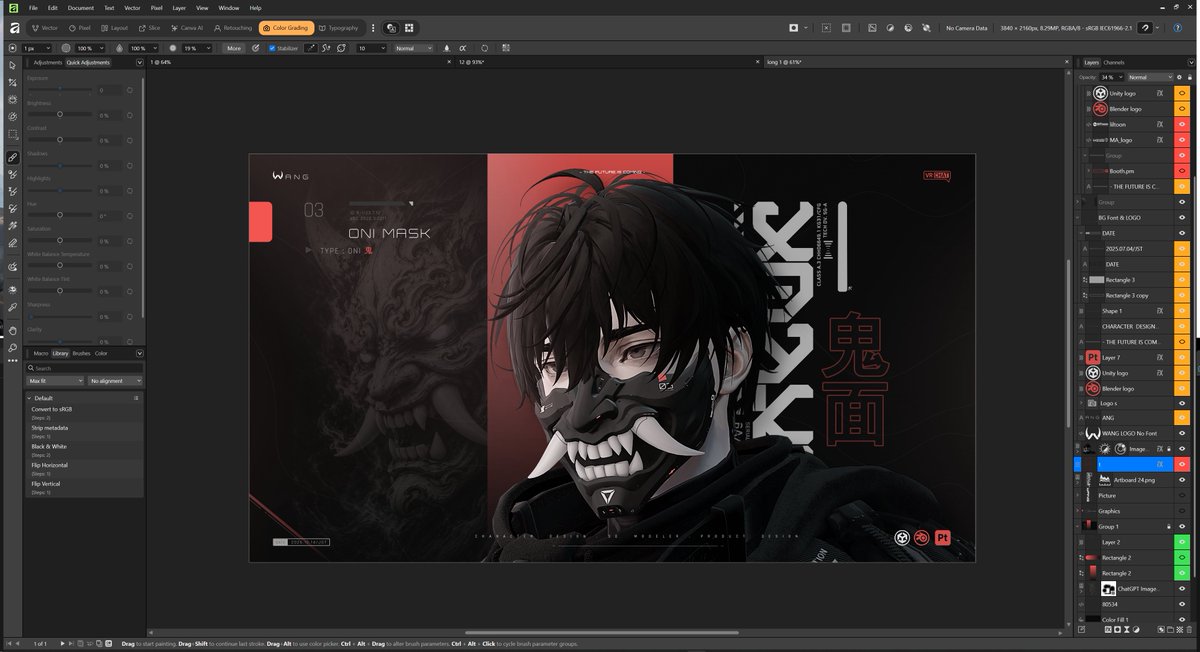
Task: Click the Layers panel gear settings icon
Action: pos(1180,77)
